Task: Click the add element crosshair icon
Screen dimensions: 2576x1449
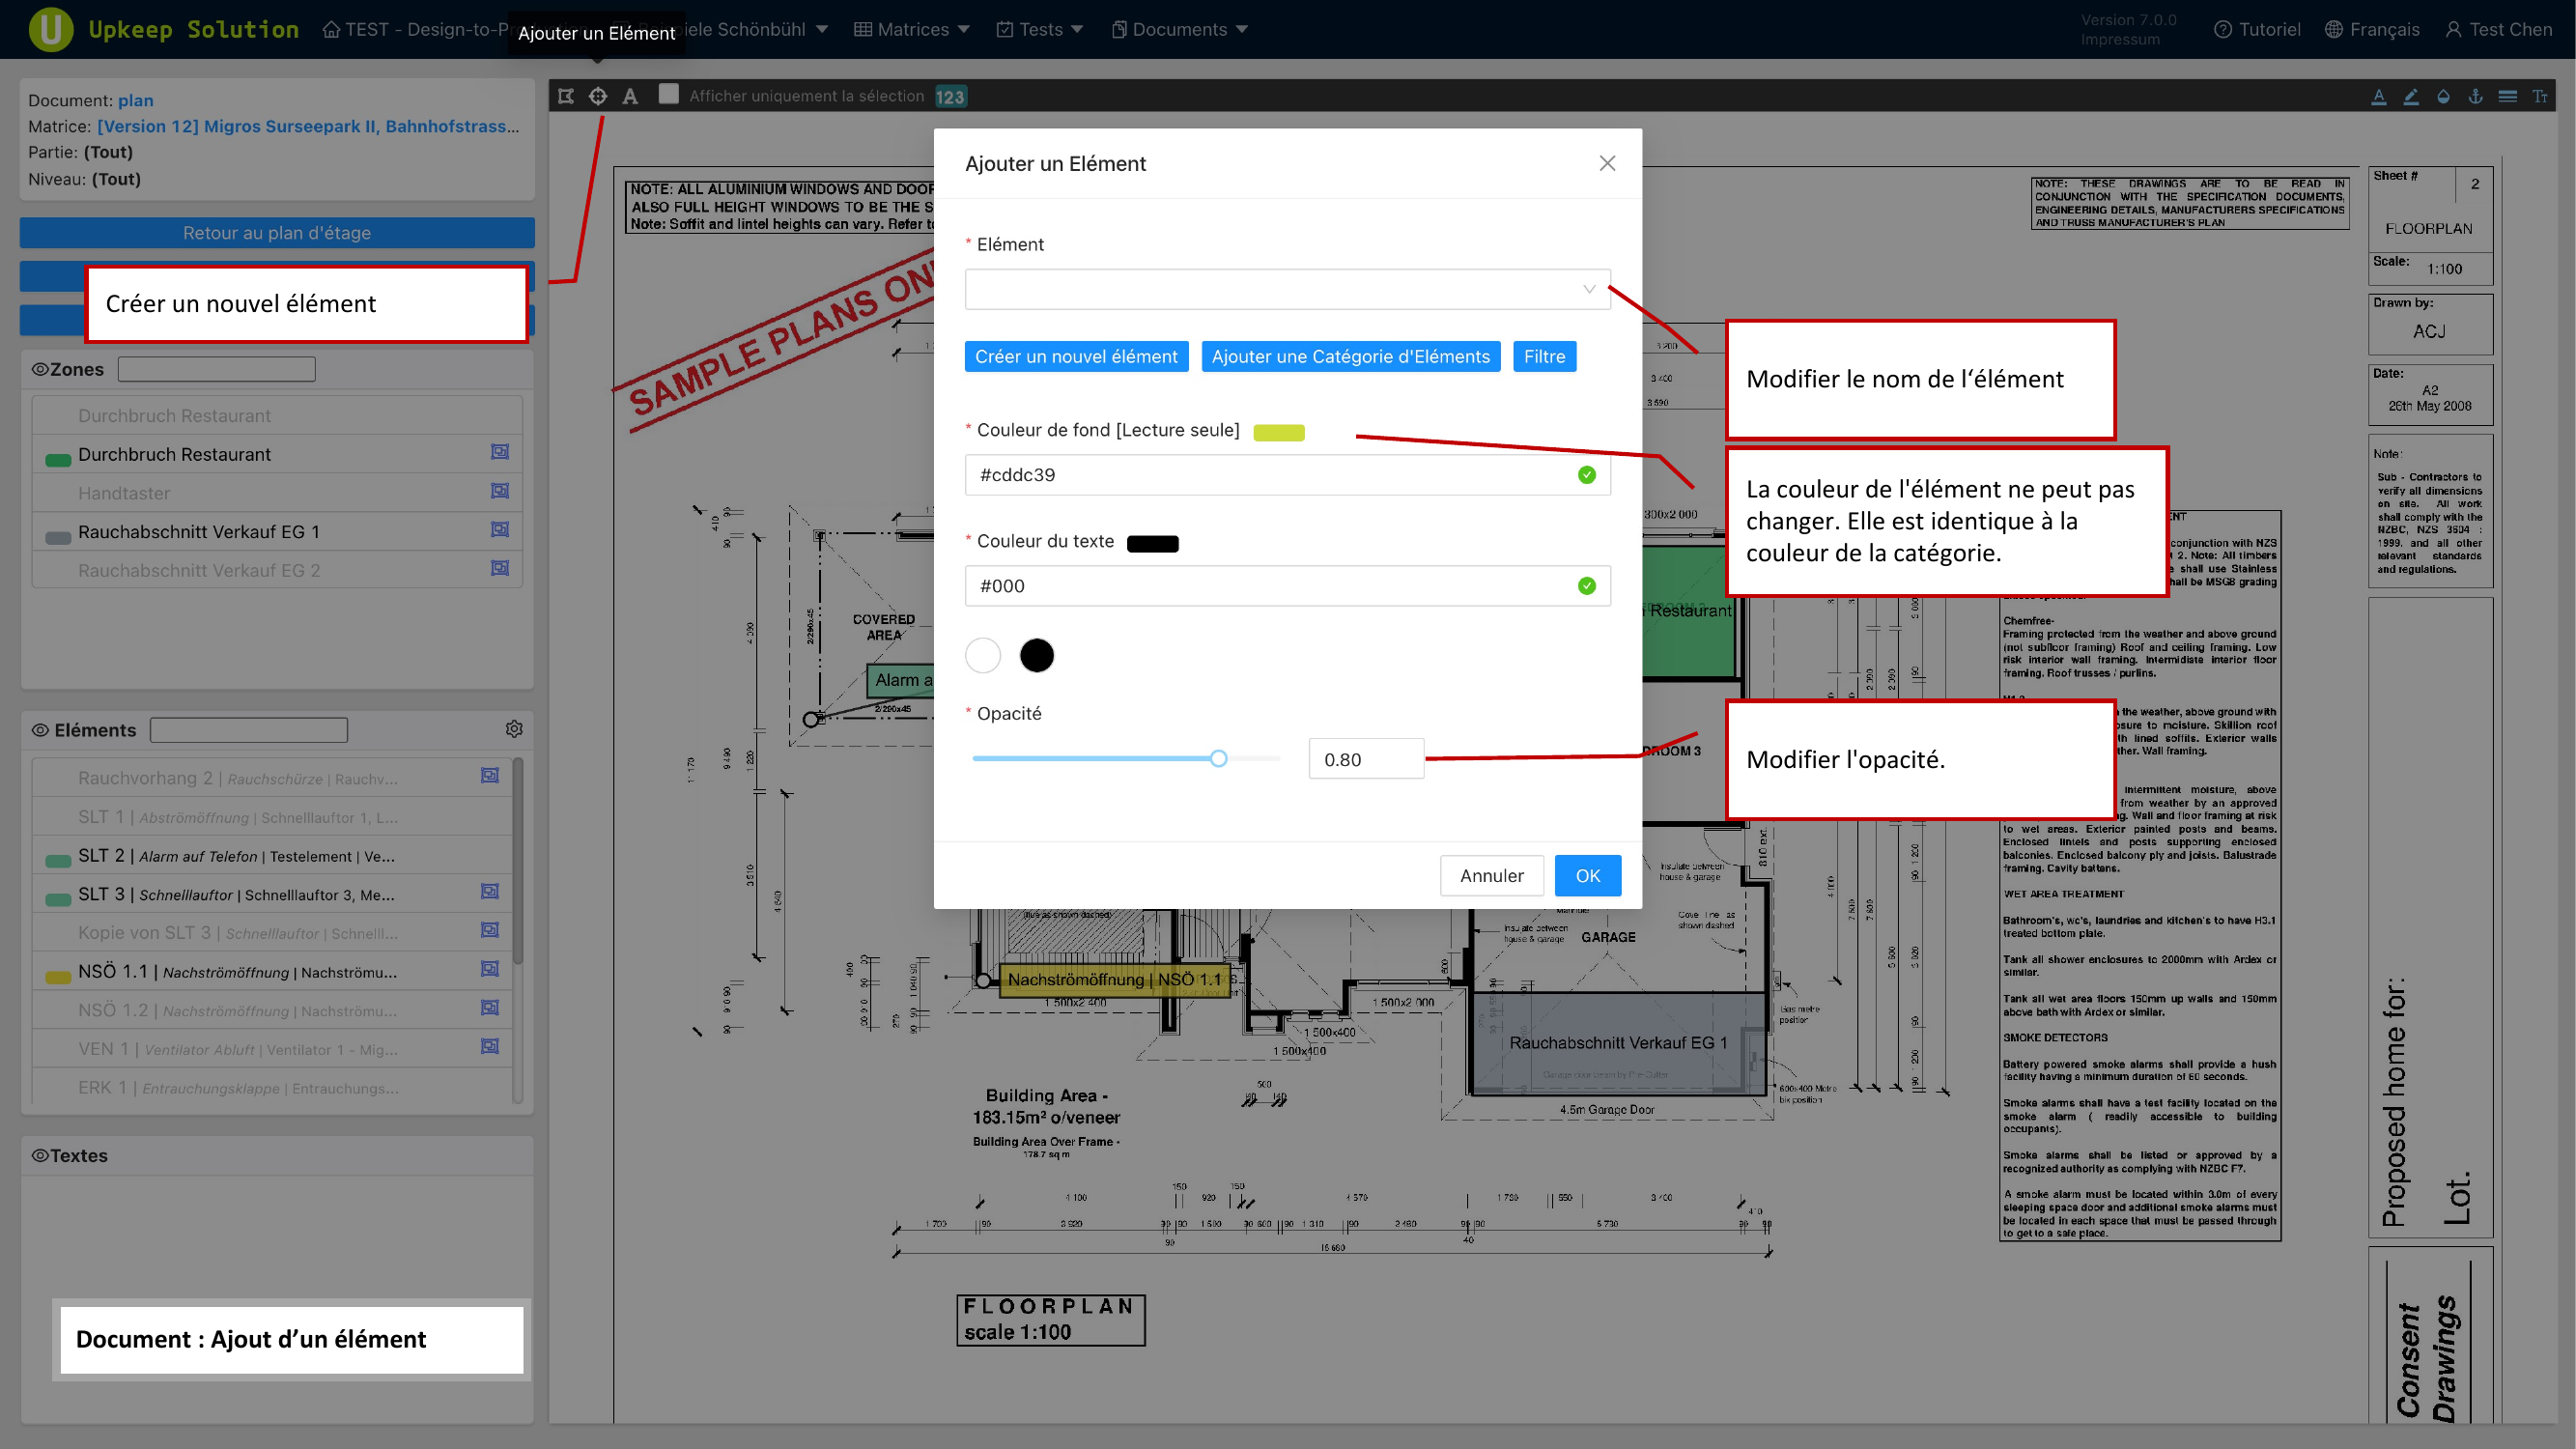Action: tap(598, 96)
